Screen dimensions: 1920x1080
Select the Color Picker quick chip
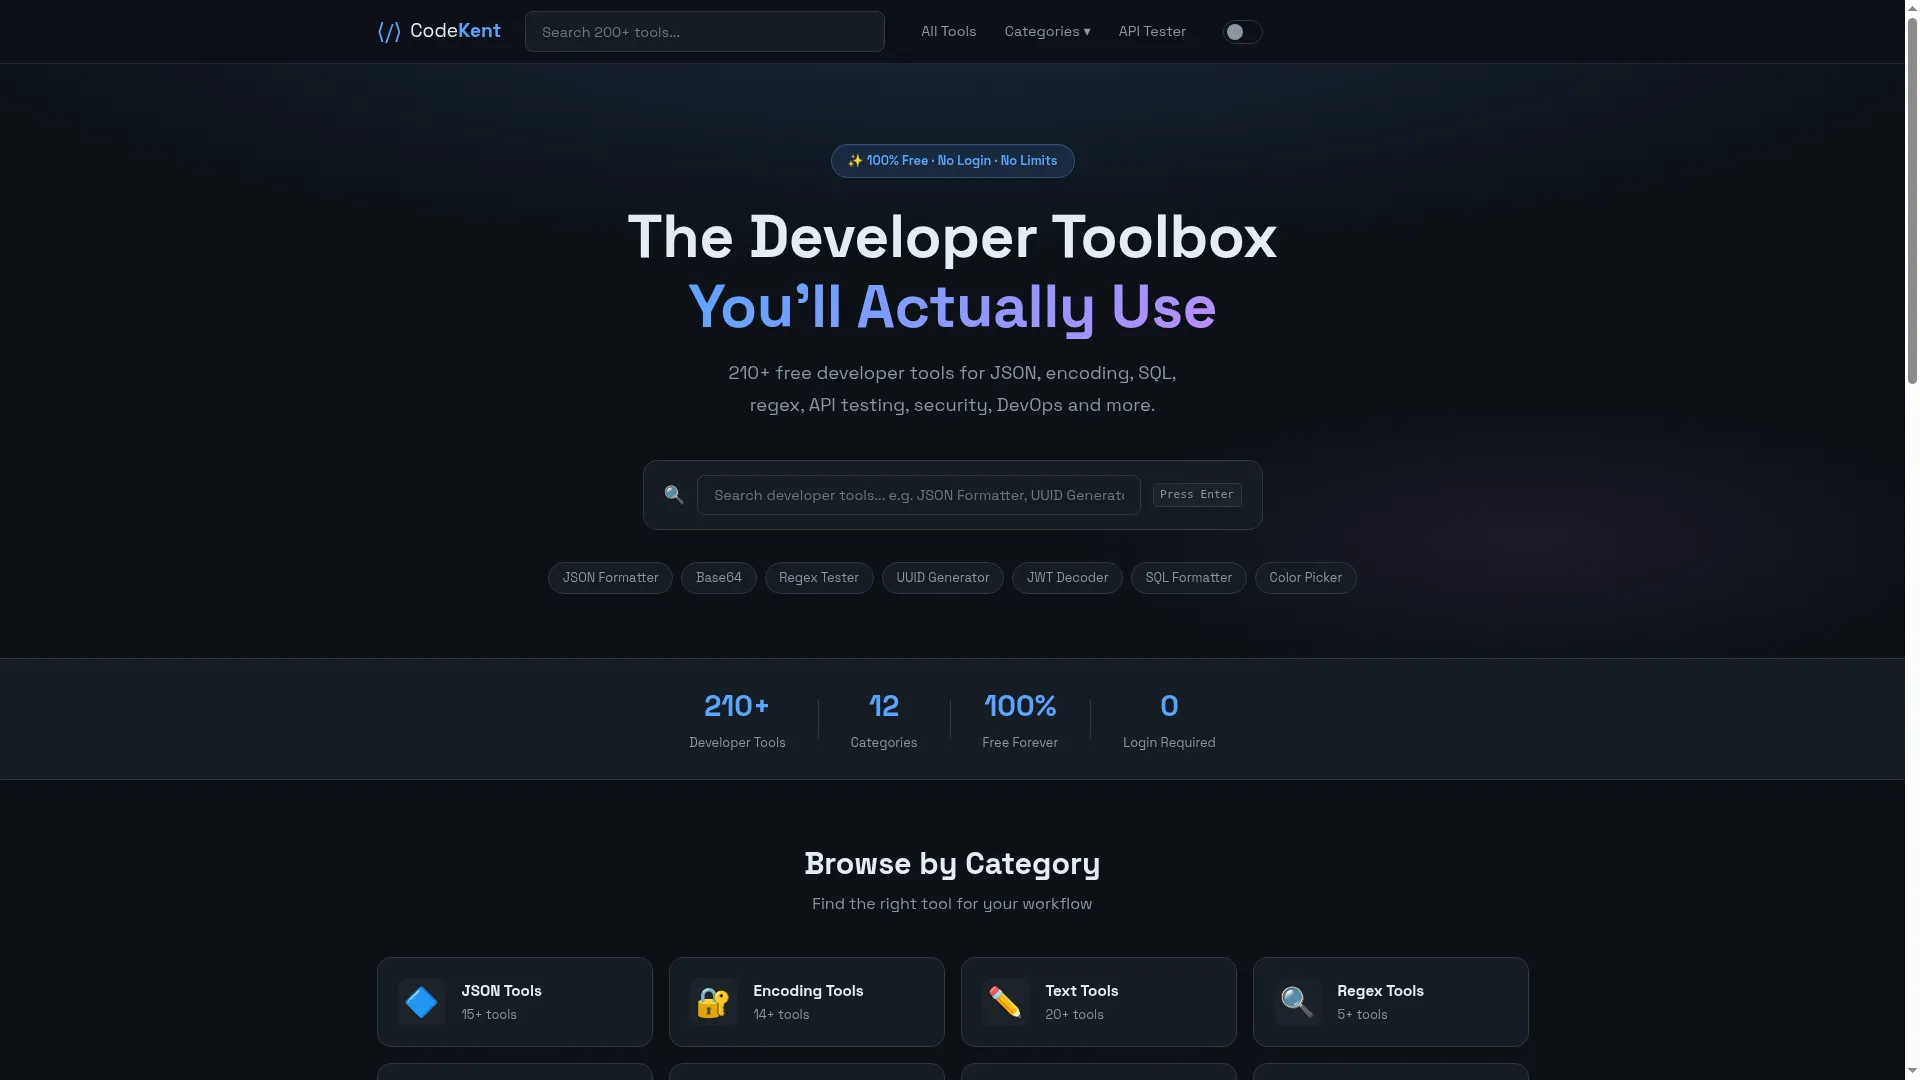[1305, 578]
